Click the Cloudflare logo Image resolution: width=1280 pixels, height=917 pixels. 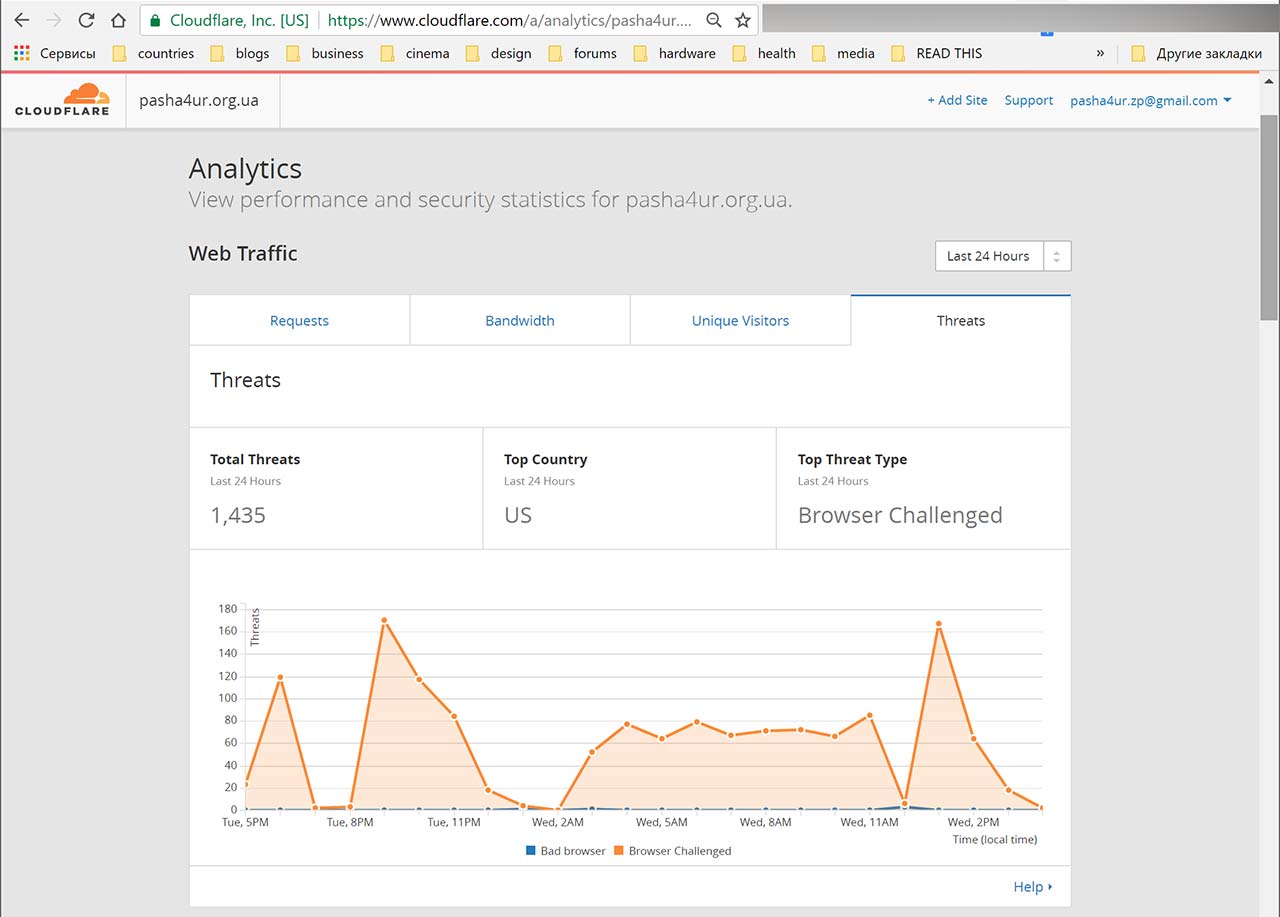click(62, 100)
